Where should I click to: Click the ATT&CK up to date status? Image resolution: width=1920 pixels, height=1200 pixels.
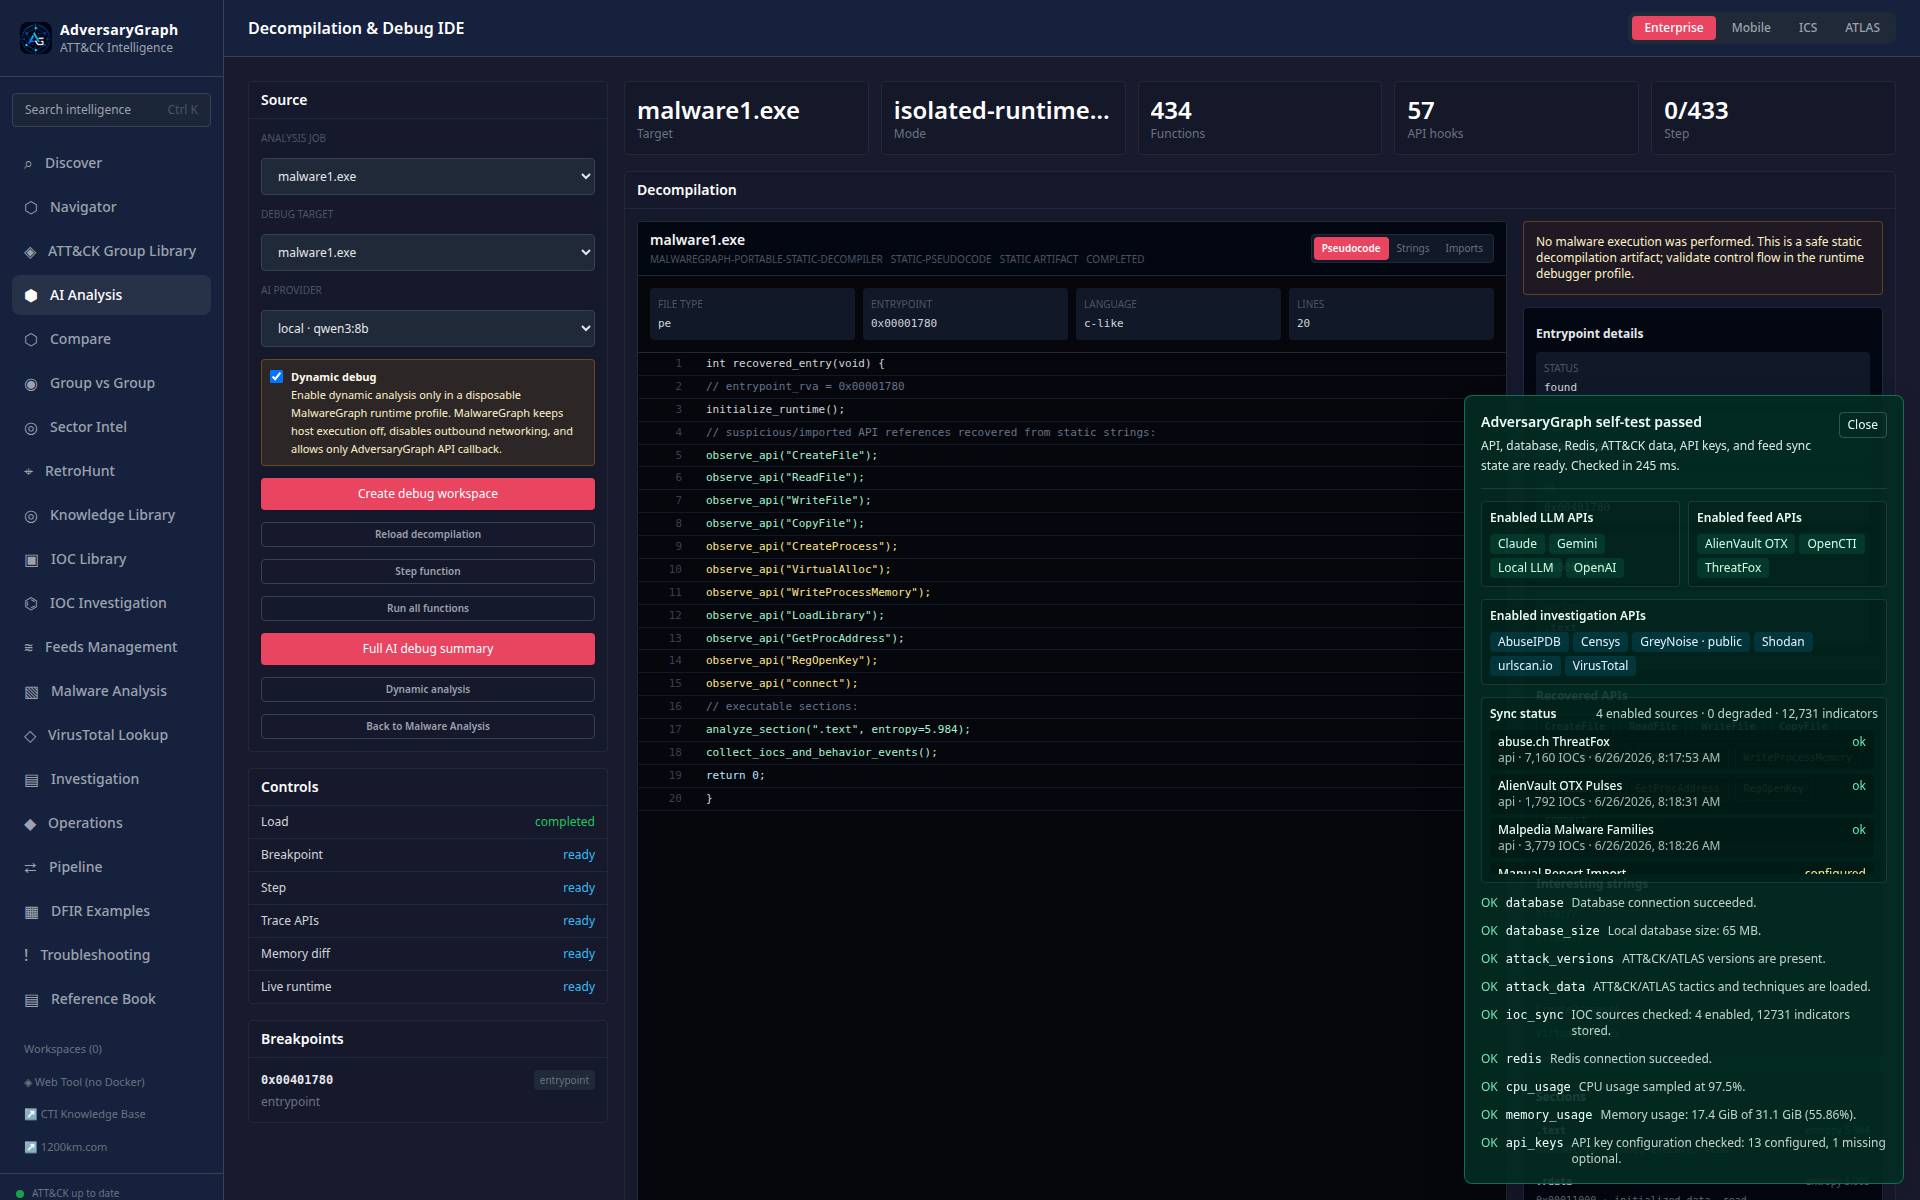click(x=68, y=1193)
